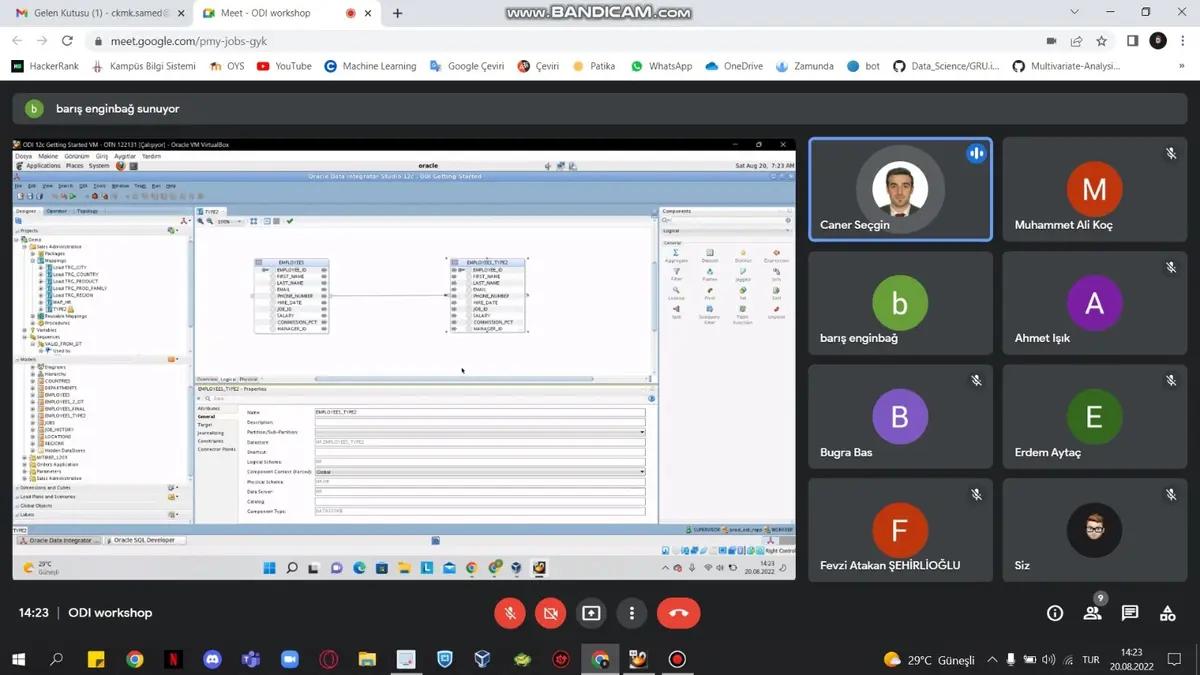The height and width of the screenshot is (675, 1200).
Task: Show the participants people panel
Action: pos(1092,613)
